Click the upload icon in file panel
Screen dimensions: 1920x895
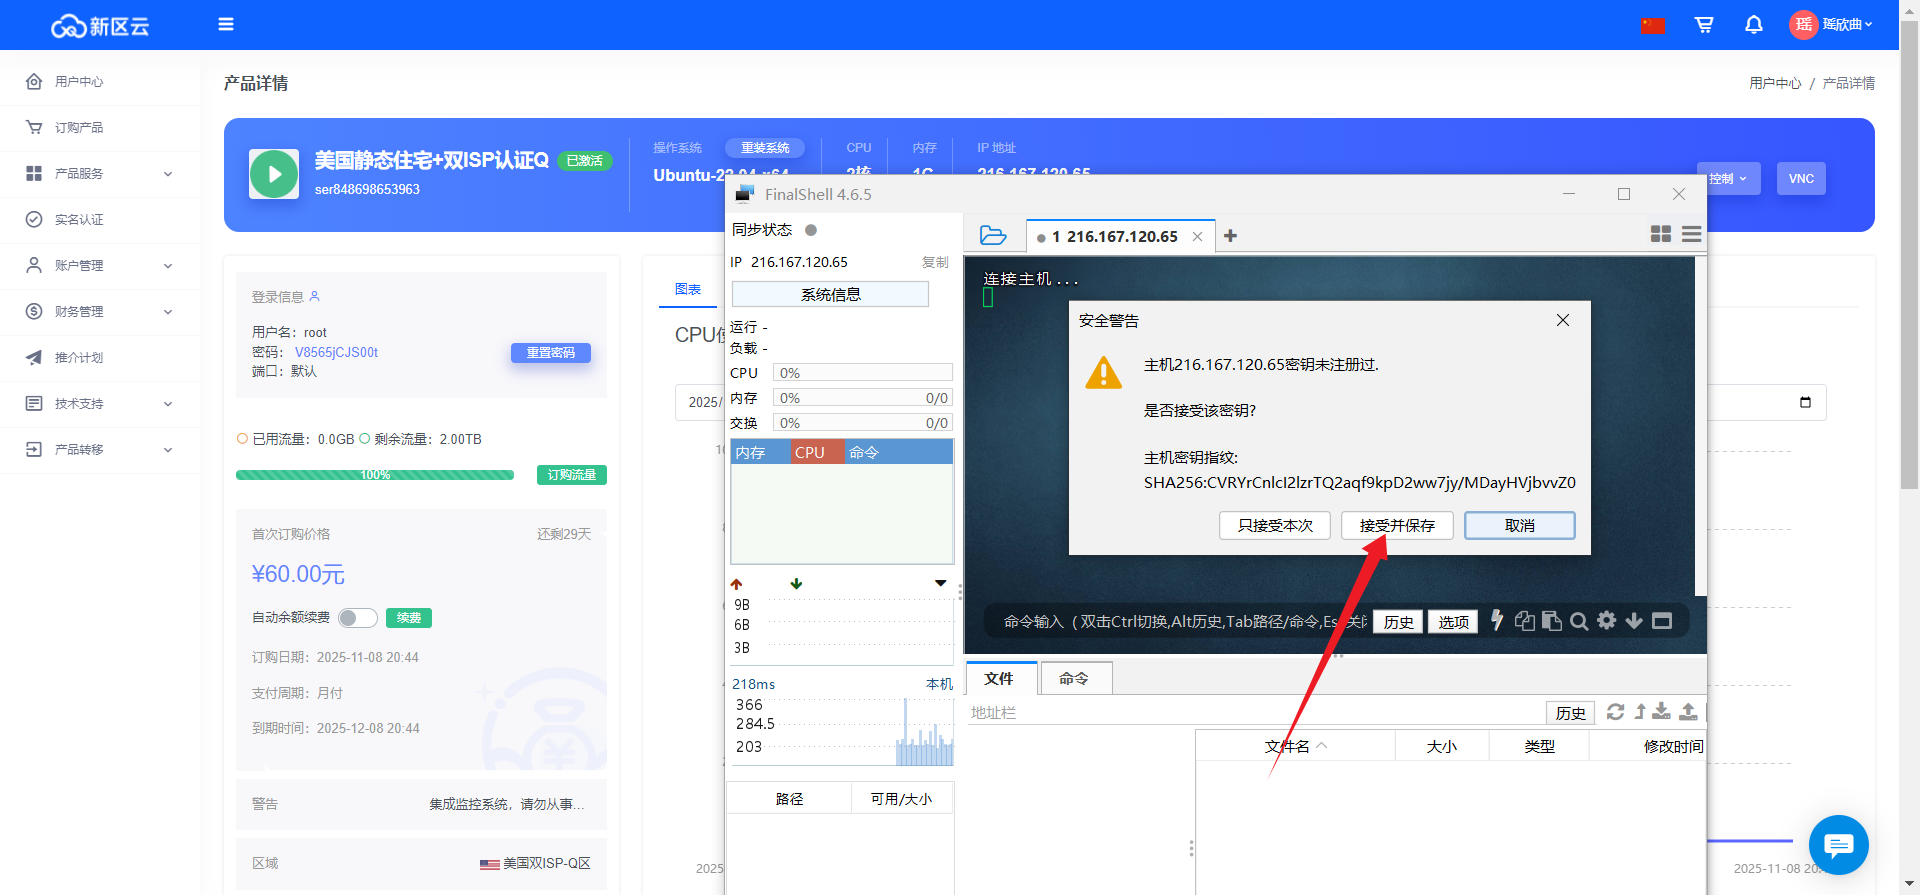pyautogui.click(x=1688, y=712)
